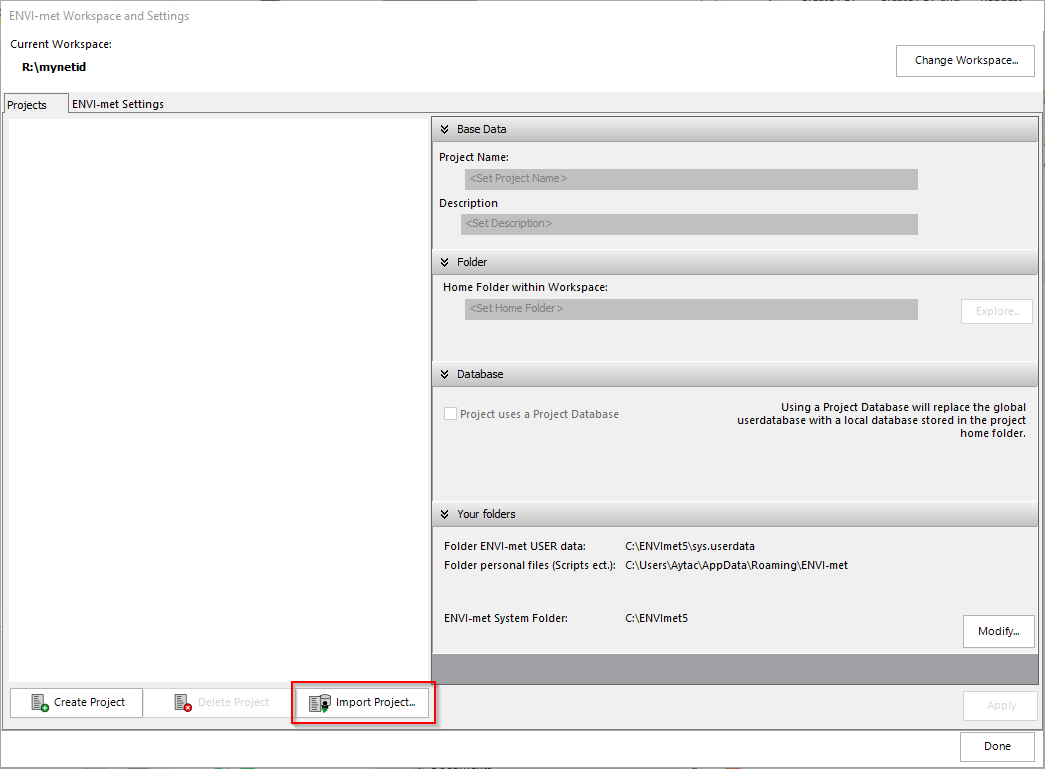Click the Set Home Folder field

point(690,309)
